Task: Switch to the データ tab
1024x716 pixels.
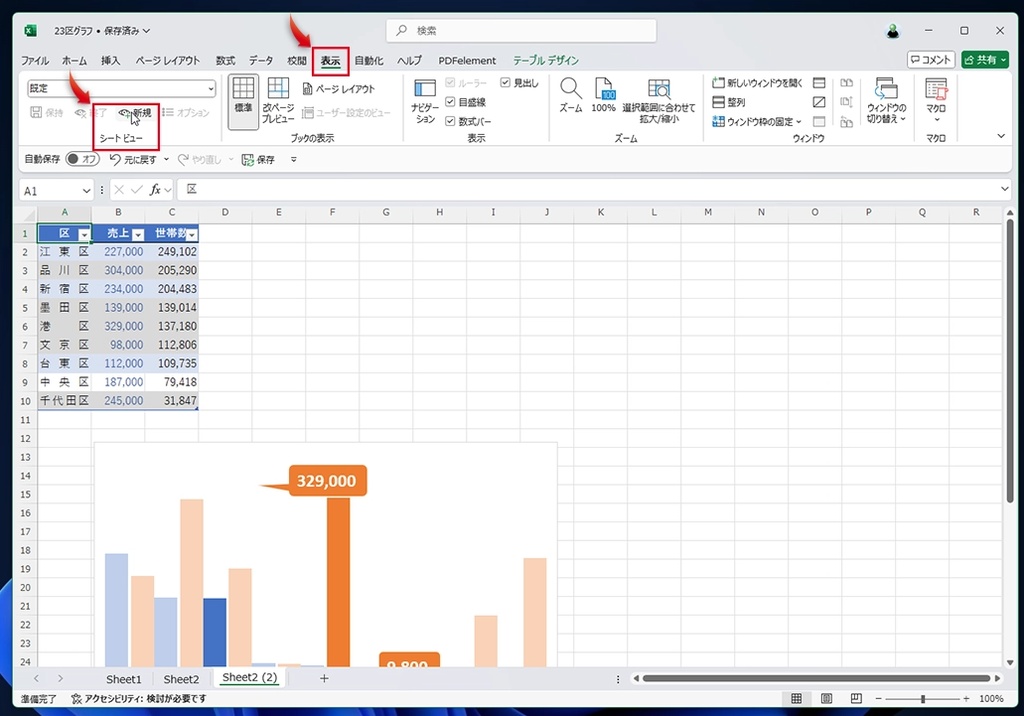Action: [x=261, y=61]
